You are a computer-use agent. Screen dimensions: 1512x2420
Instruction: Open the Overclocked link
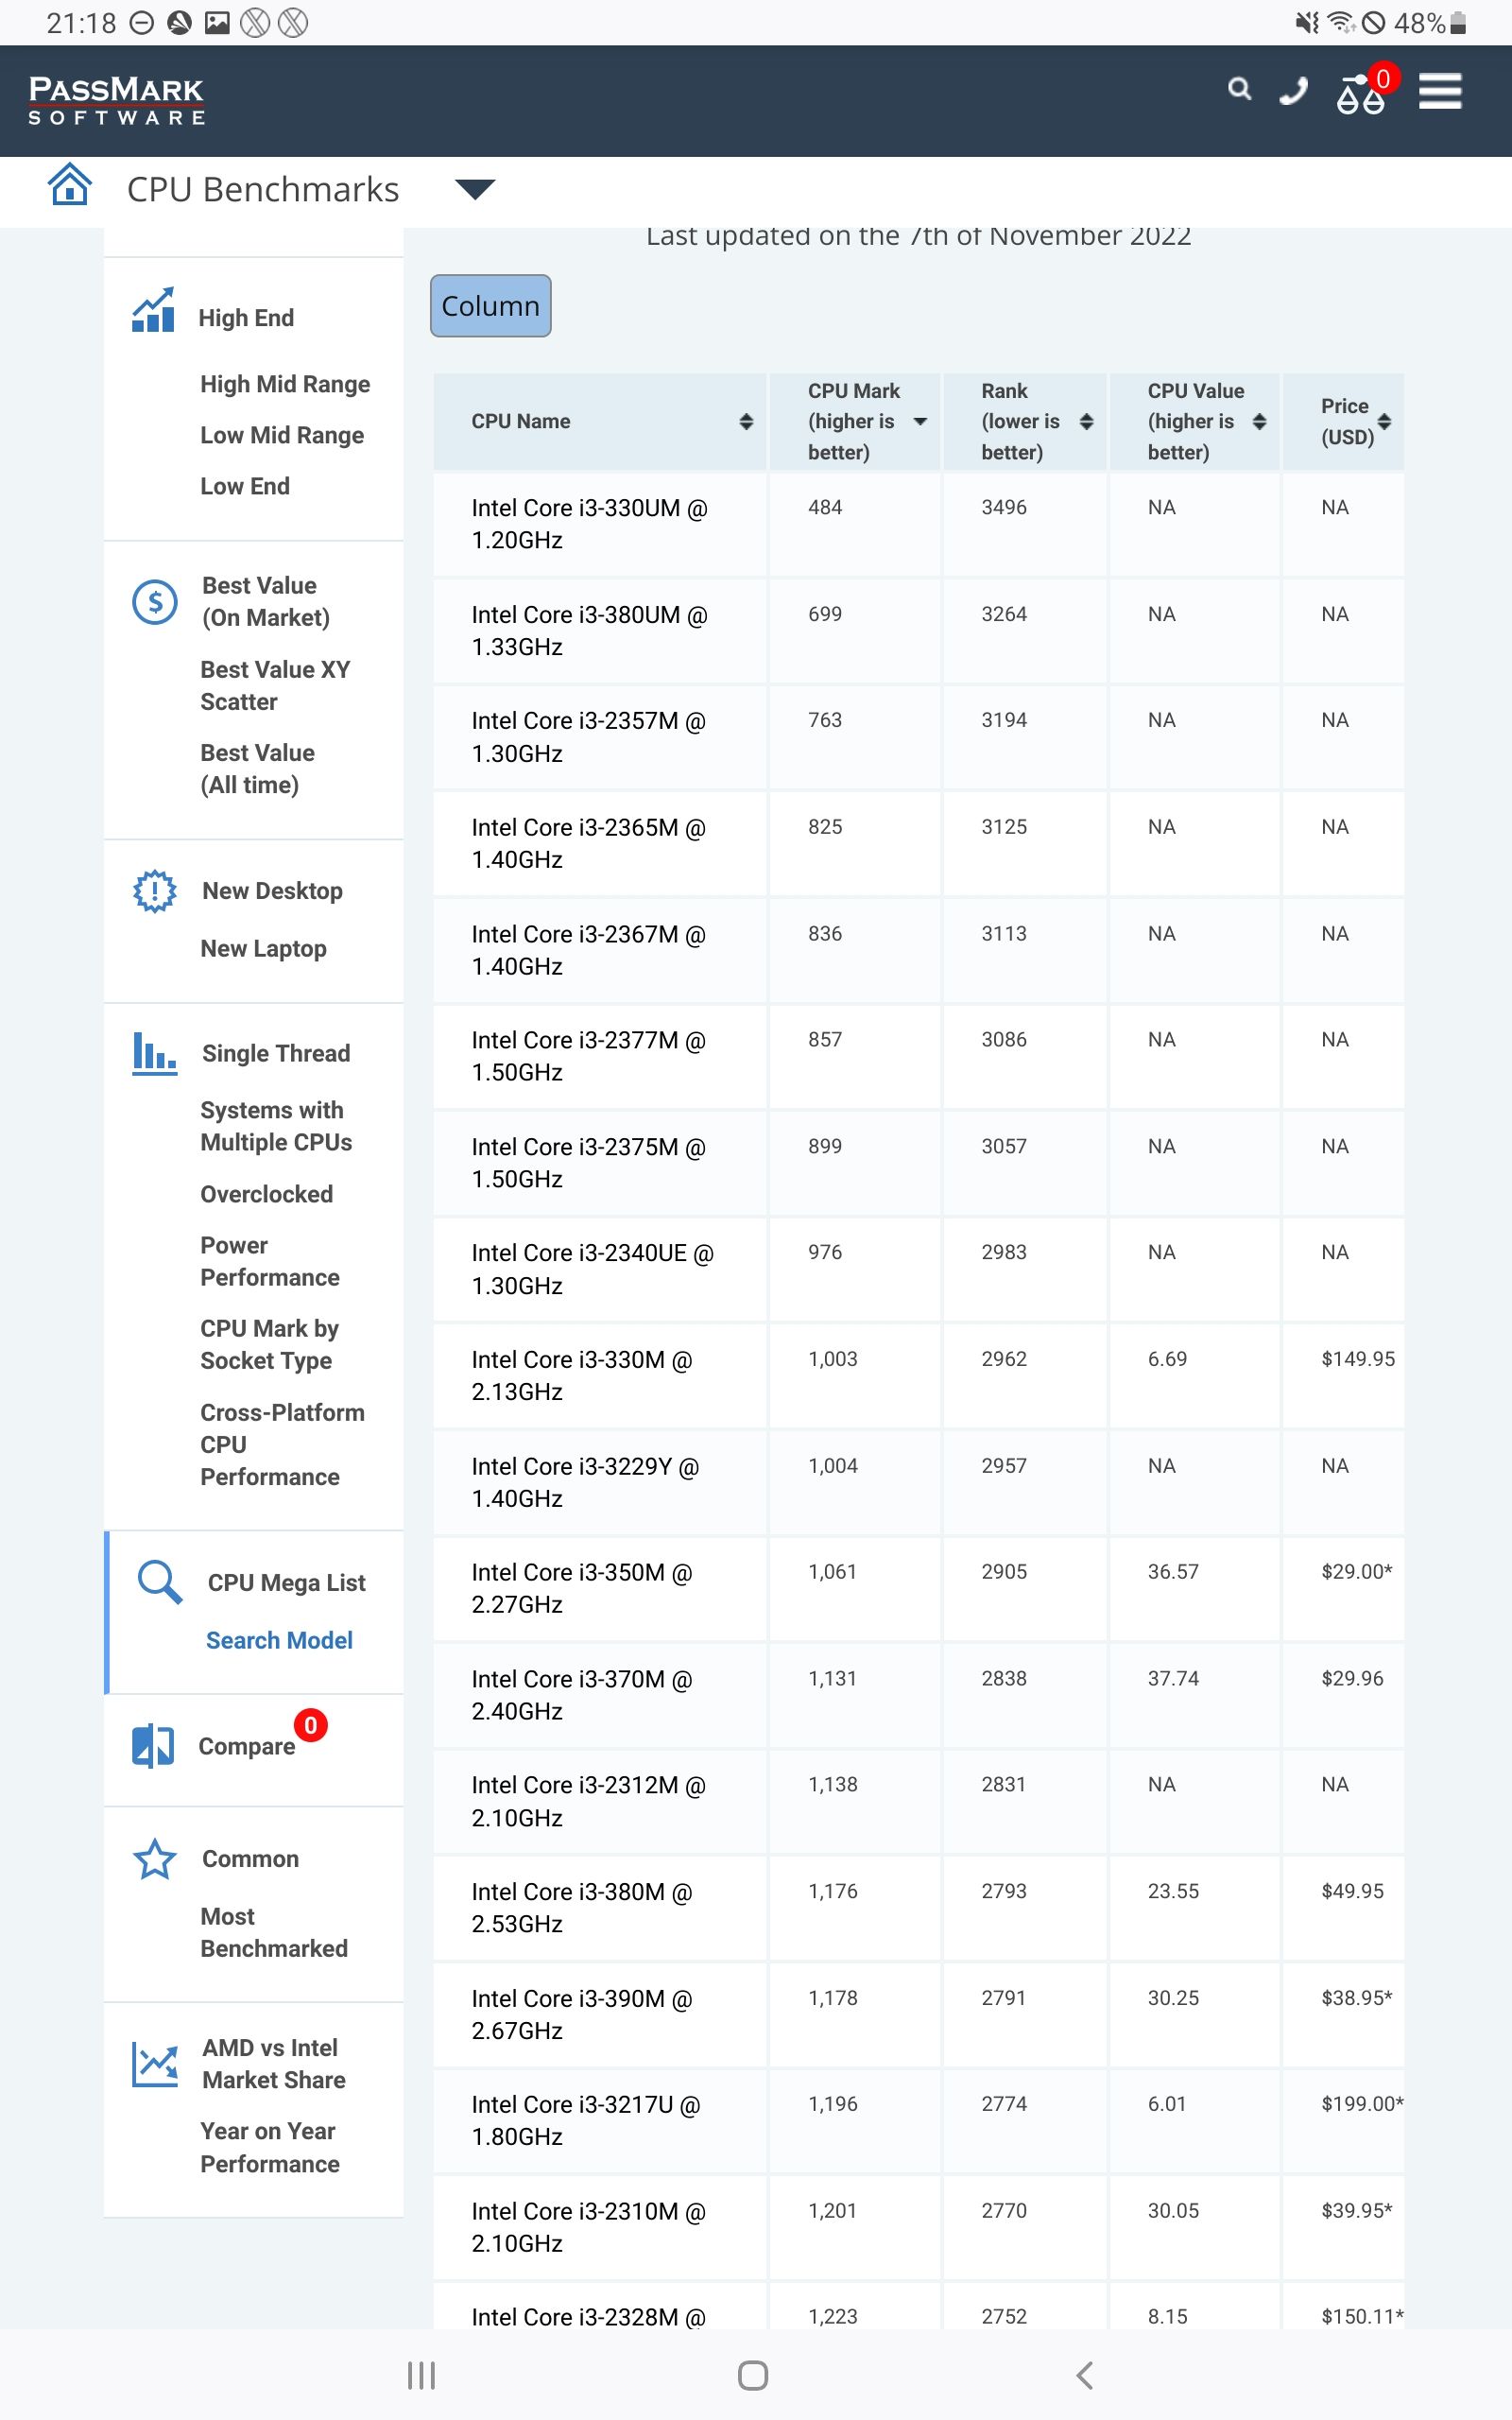(266, 1195)
